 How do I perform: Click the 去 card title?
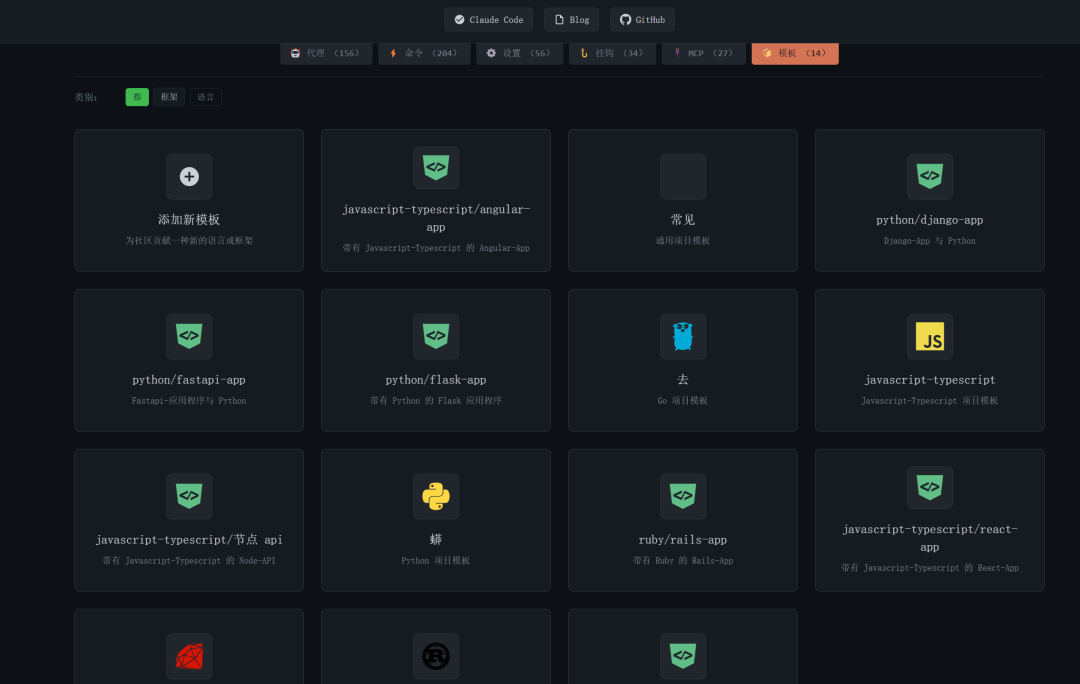(683, 380)
